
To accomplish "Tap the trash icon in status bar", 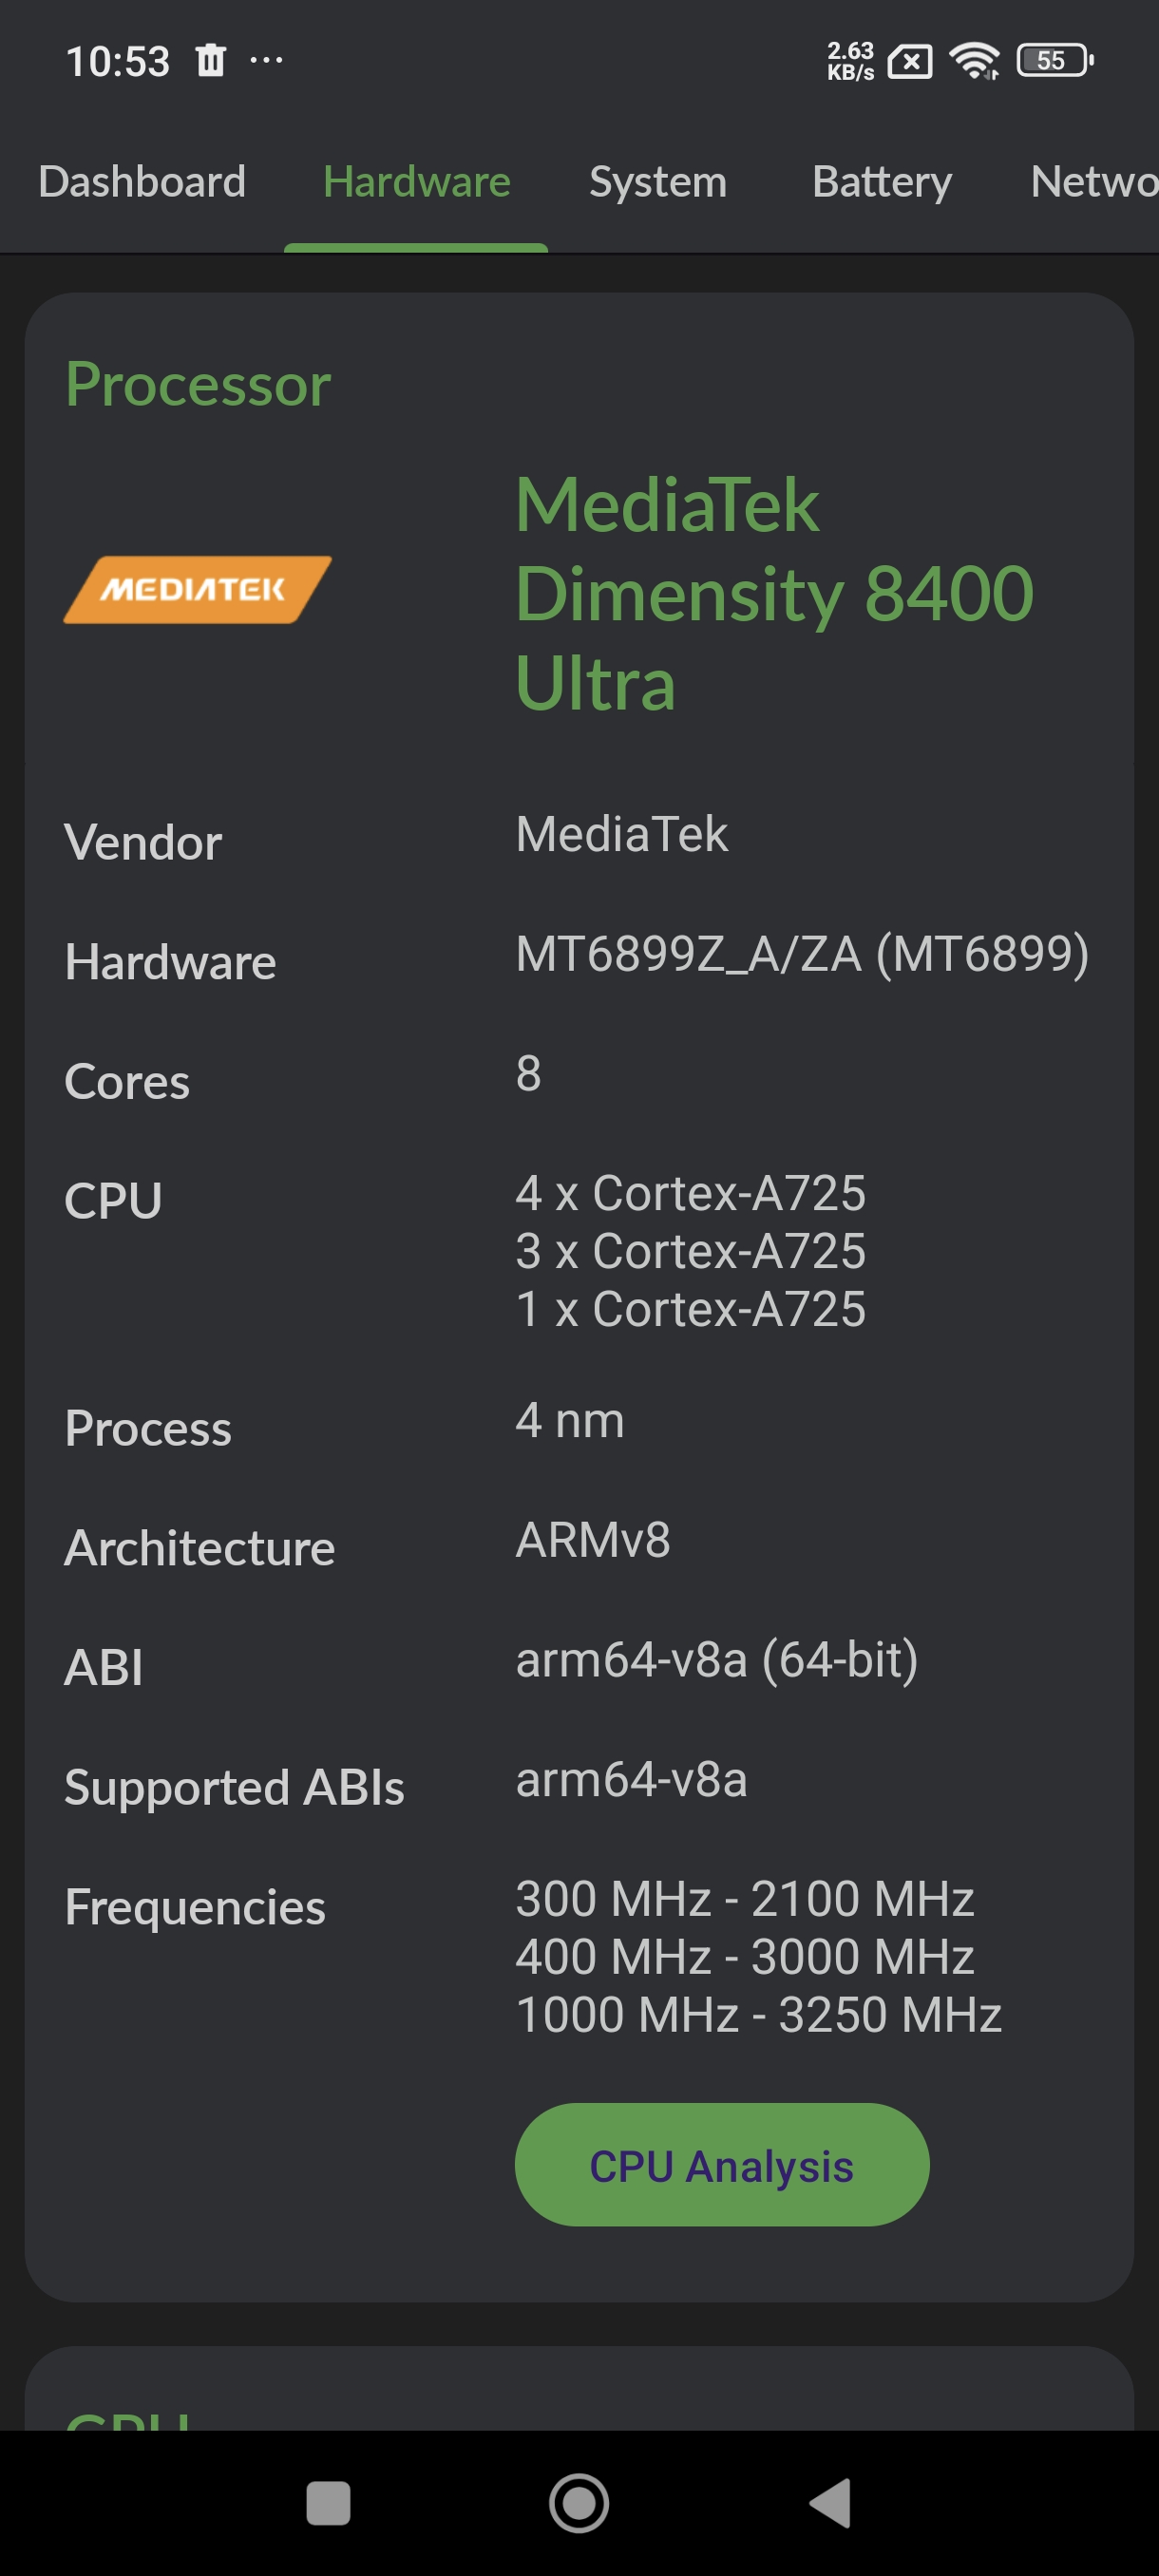I will (x=210, y=61).
